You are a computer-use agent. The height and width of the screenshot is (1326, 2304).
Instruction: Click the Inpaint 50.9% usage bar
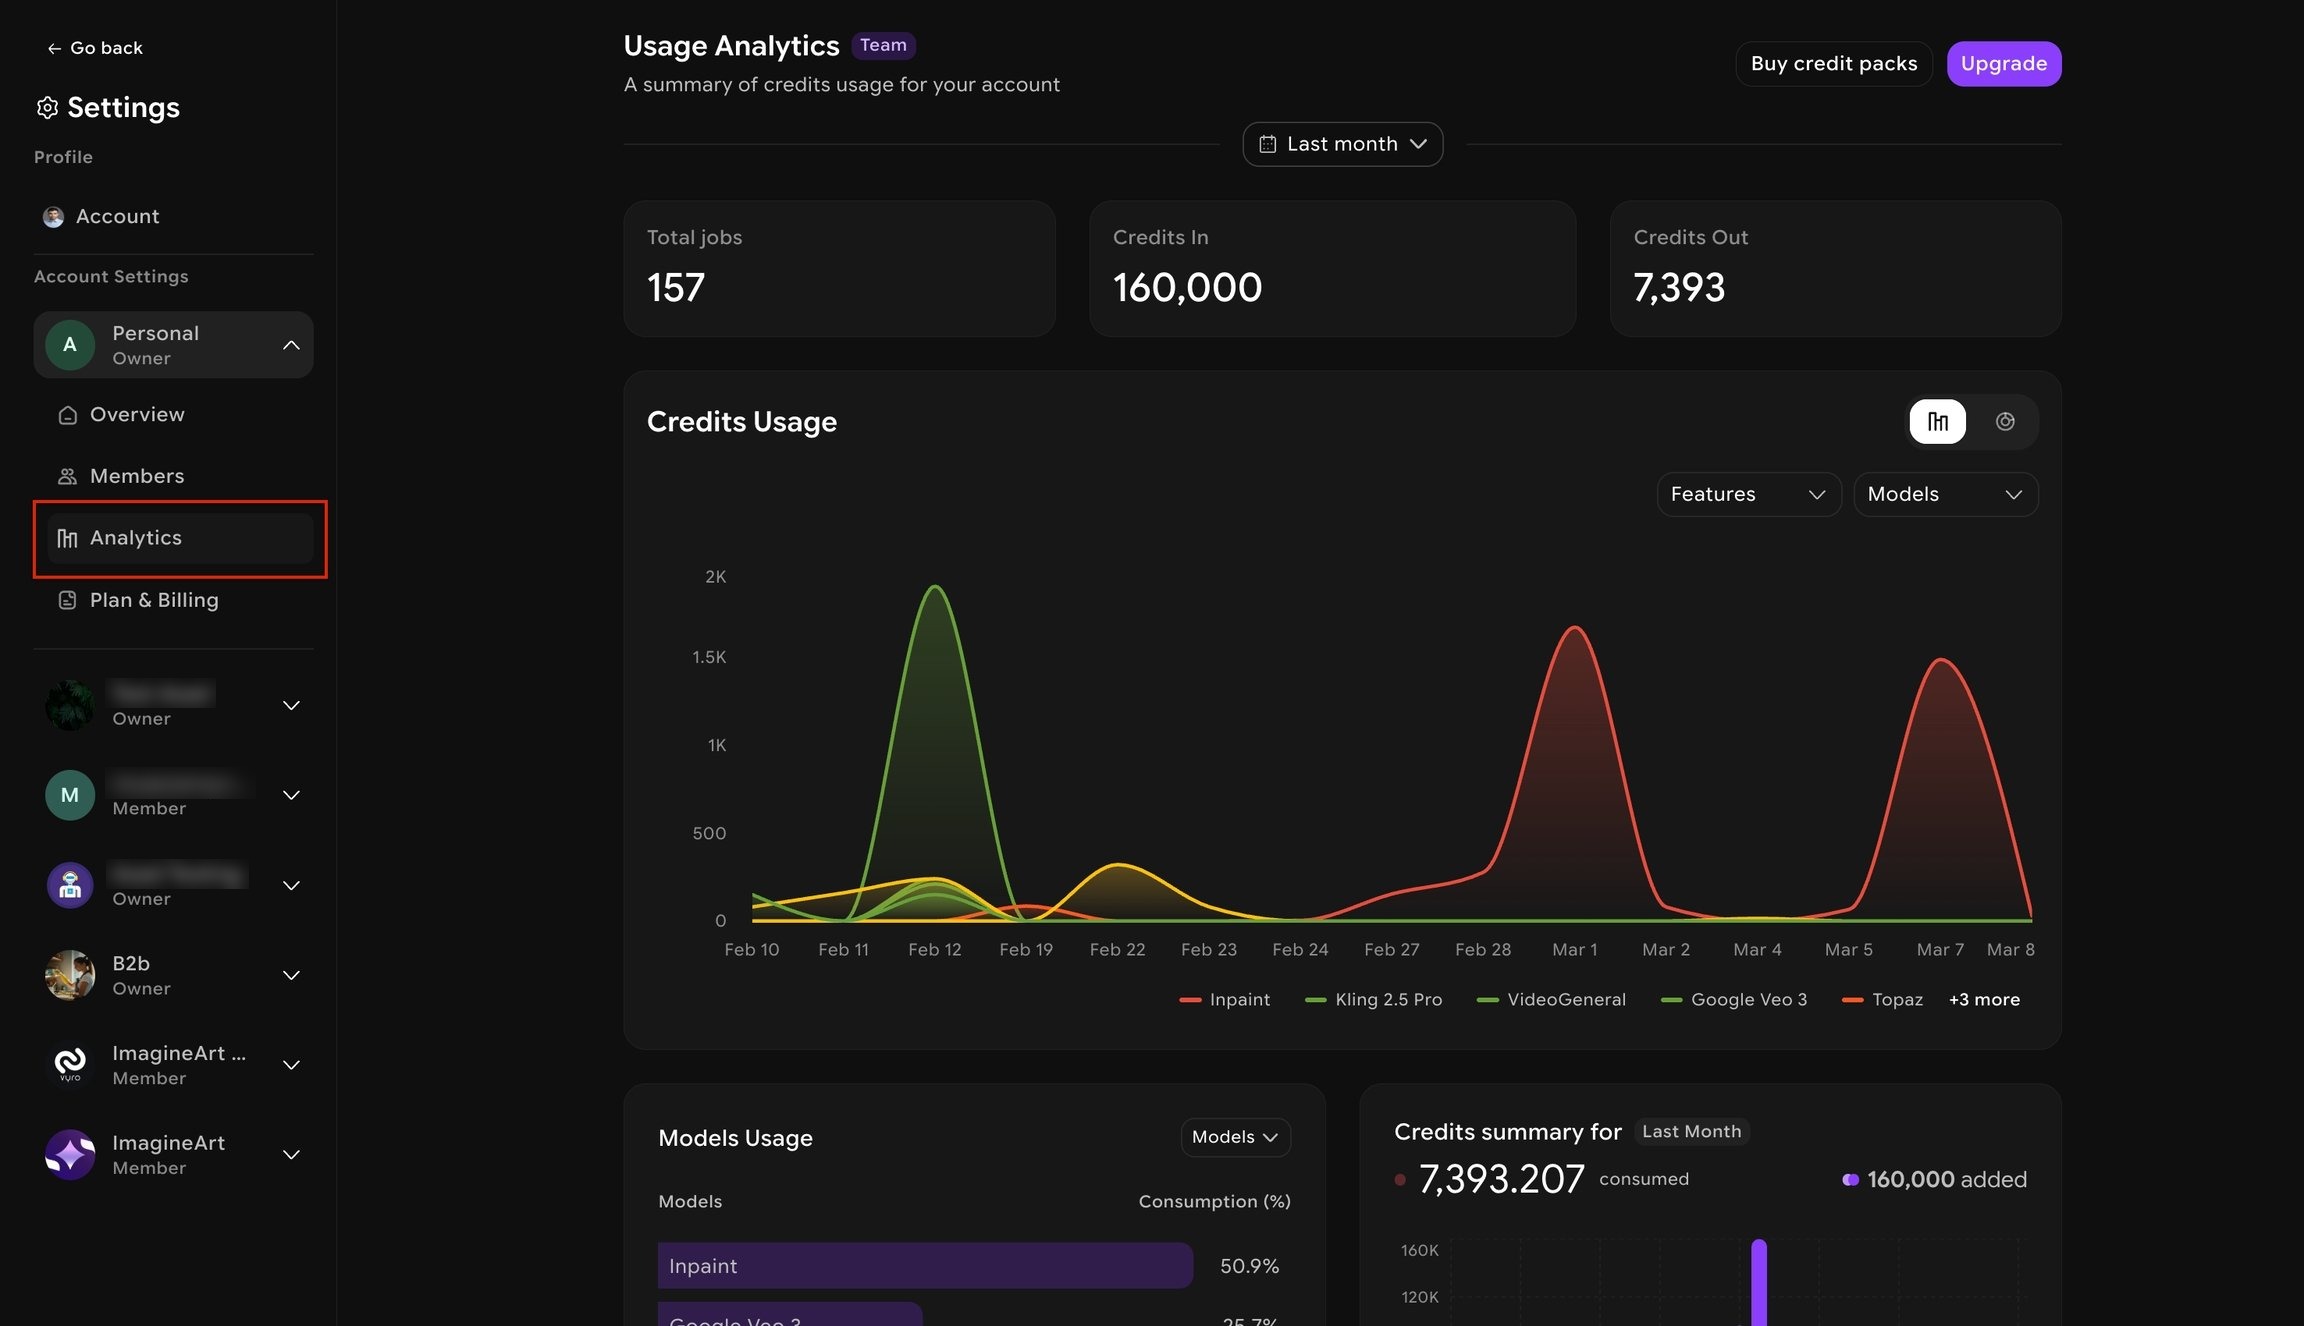tap(925, 1266)
